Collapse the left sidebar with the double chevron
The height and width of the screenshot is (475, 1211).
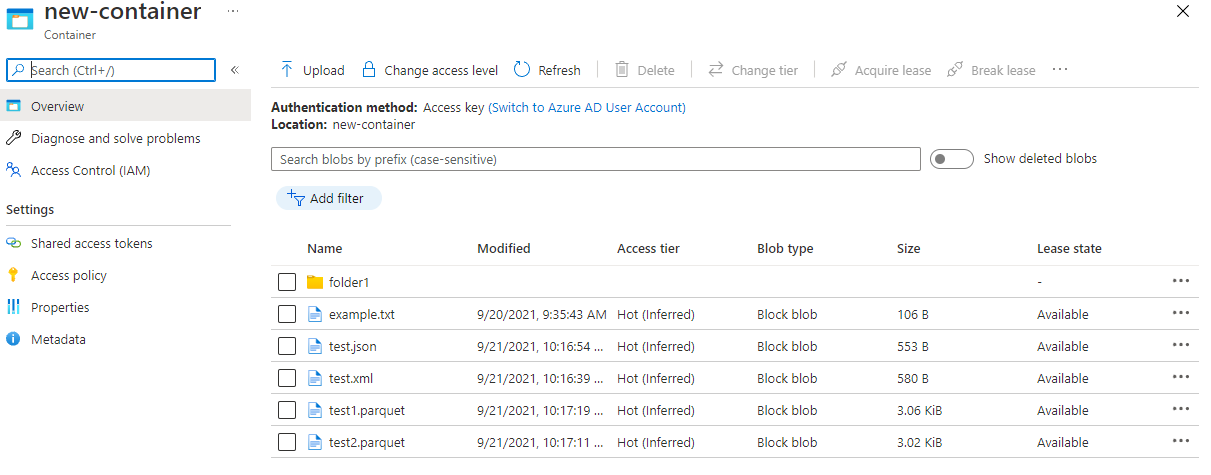[235, 70]
